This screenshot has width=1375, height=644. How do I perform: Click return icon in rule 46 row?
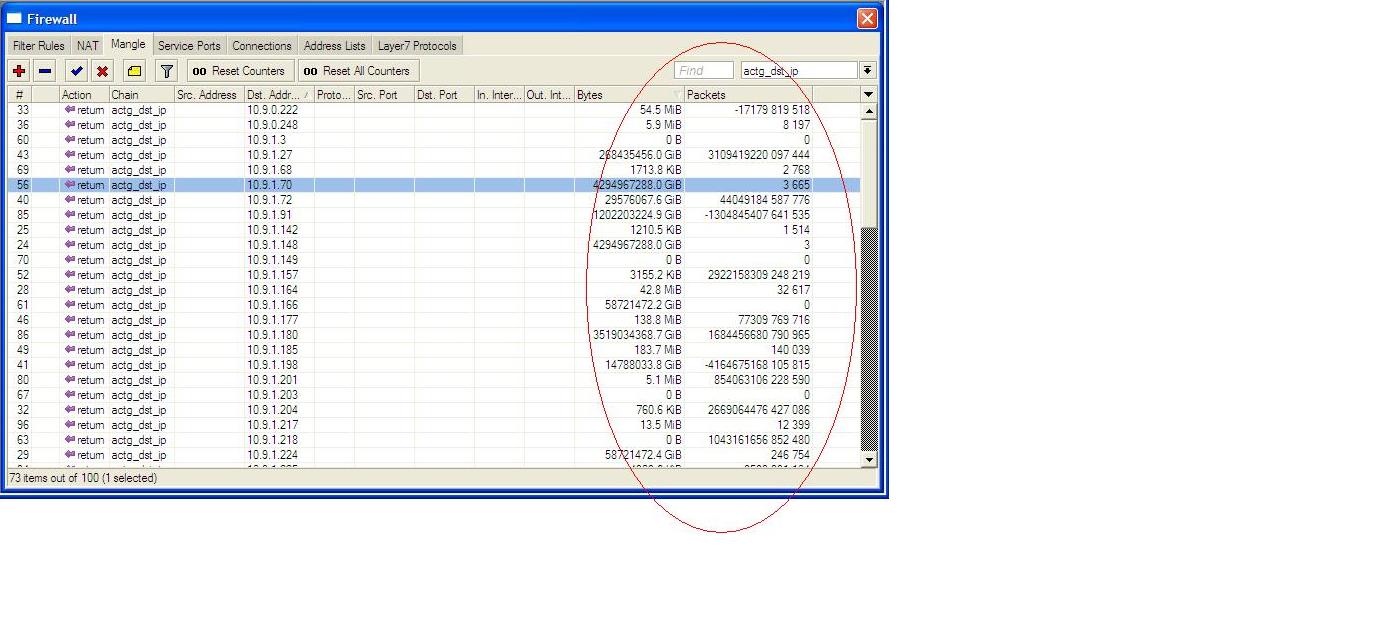click(70, 320)
